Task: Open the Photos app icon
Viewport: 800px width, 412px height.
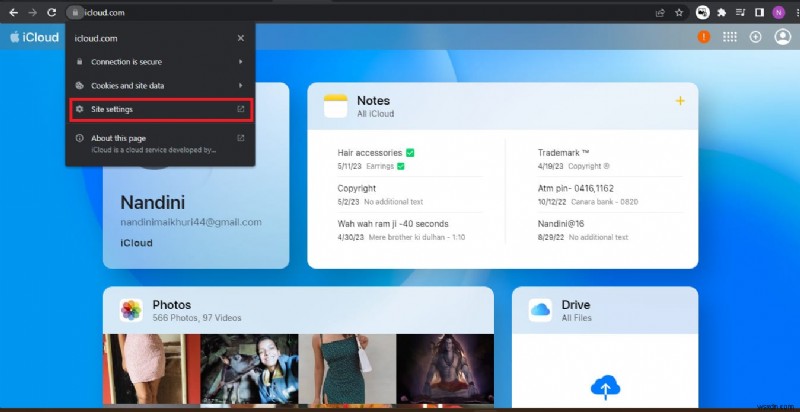Action: pyautogui.click(x=131, y=310)
